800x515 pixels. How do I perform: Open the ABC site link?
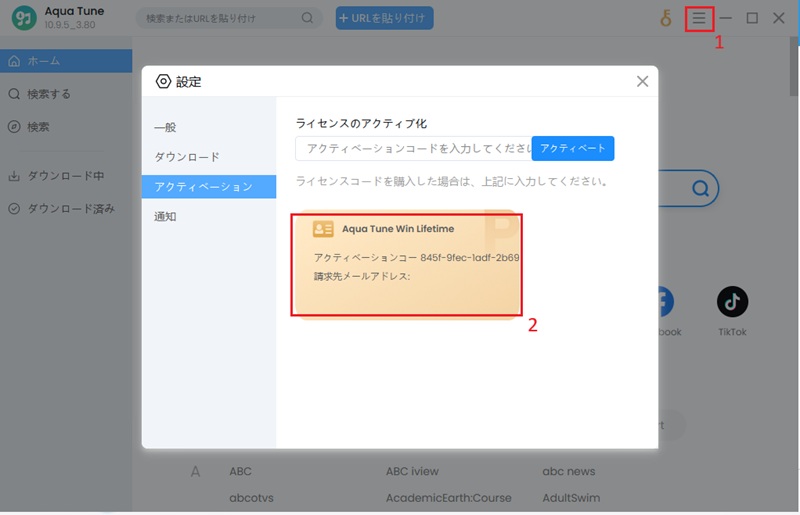click(x=240, y=471)
